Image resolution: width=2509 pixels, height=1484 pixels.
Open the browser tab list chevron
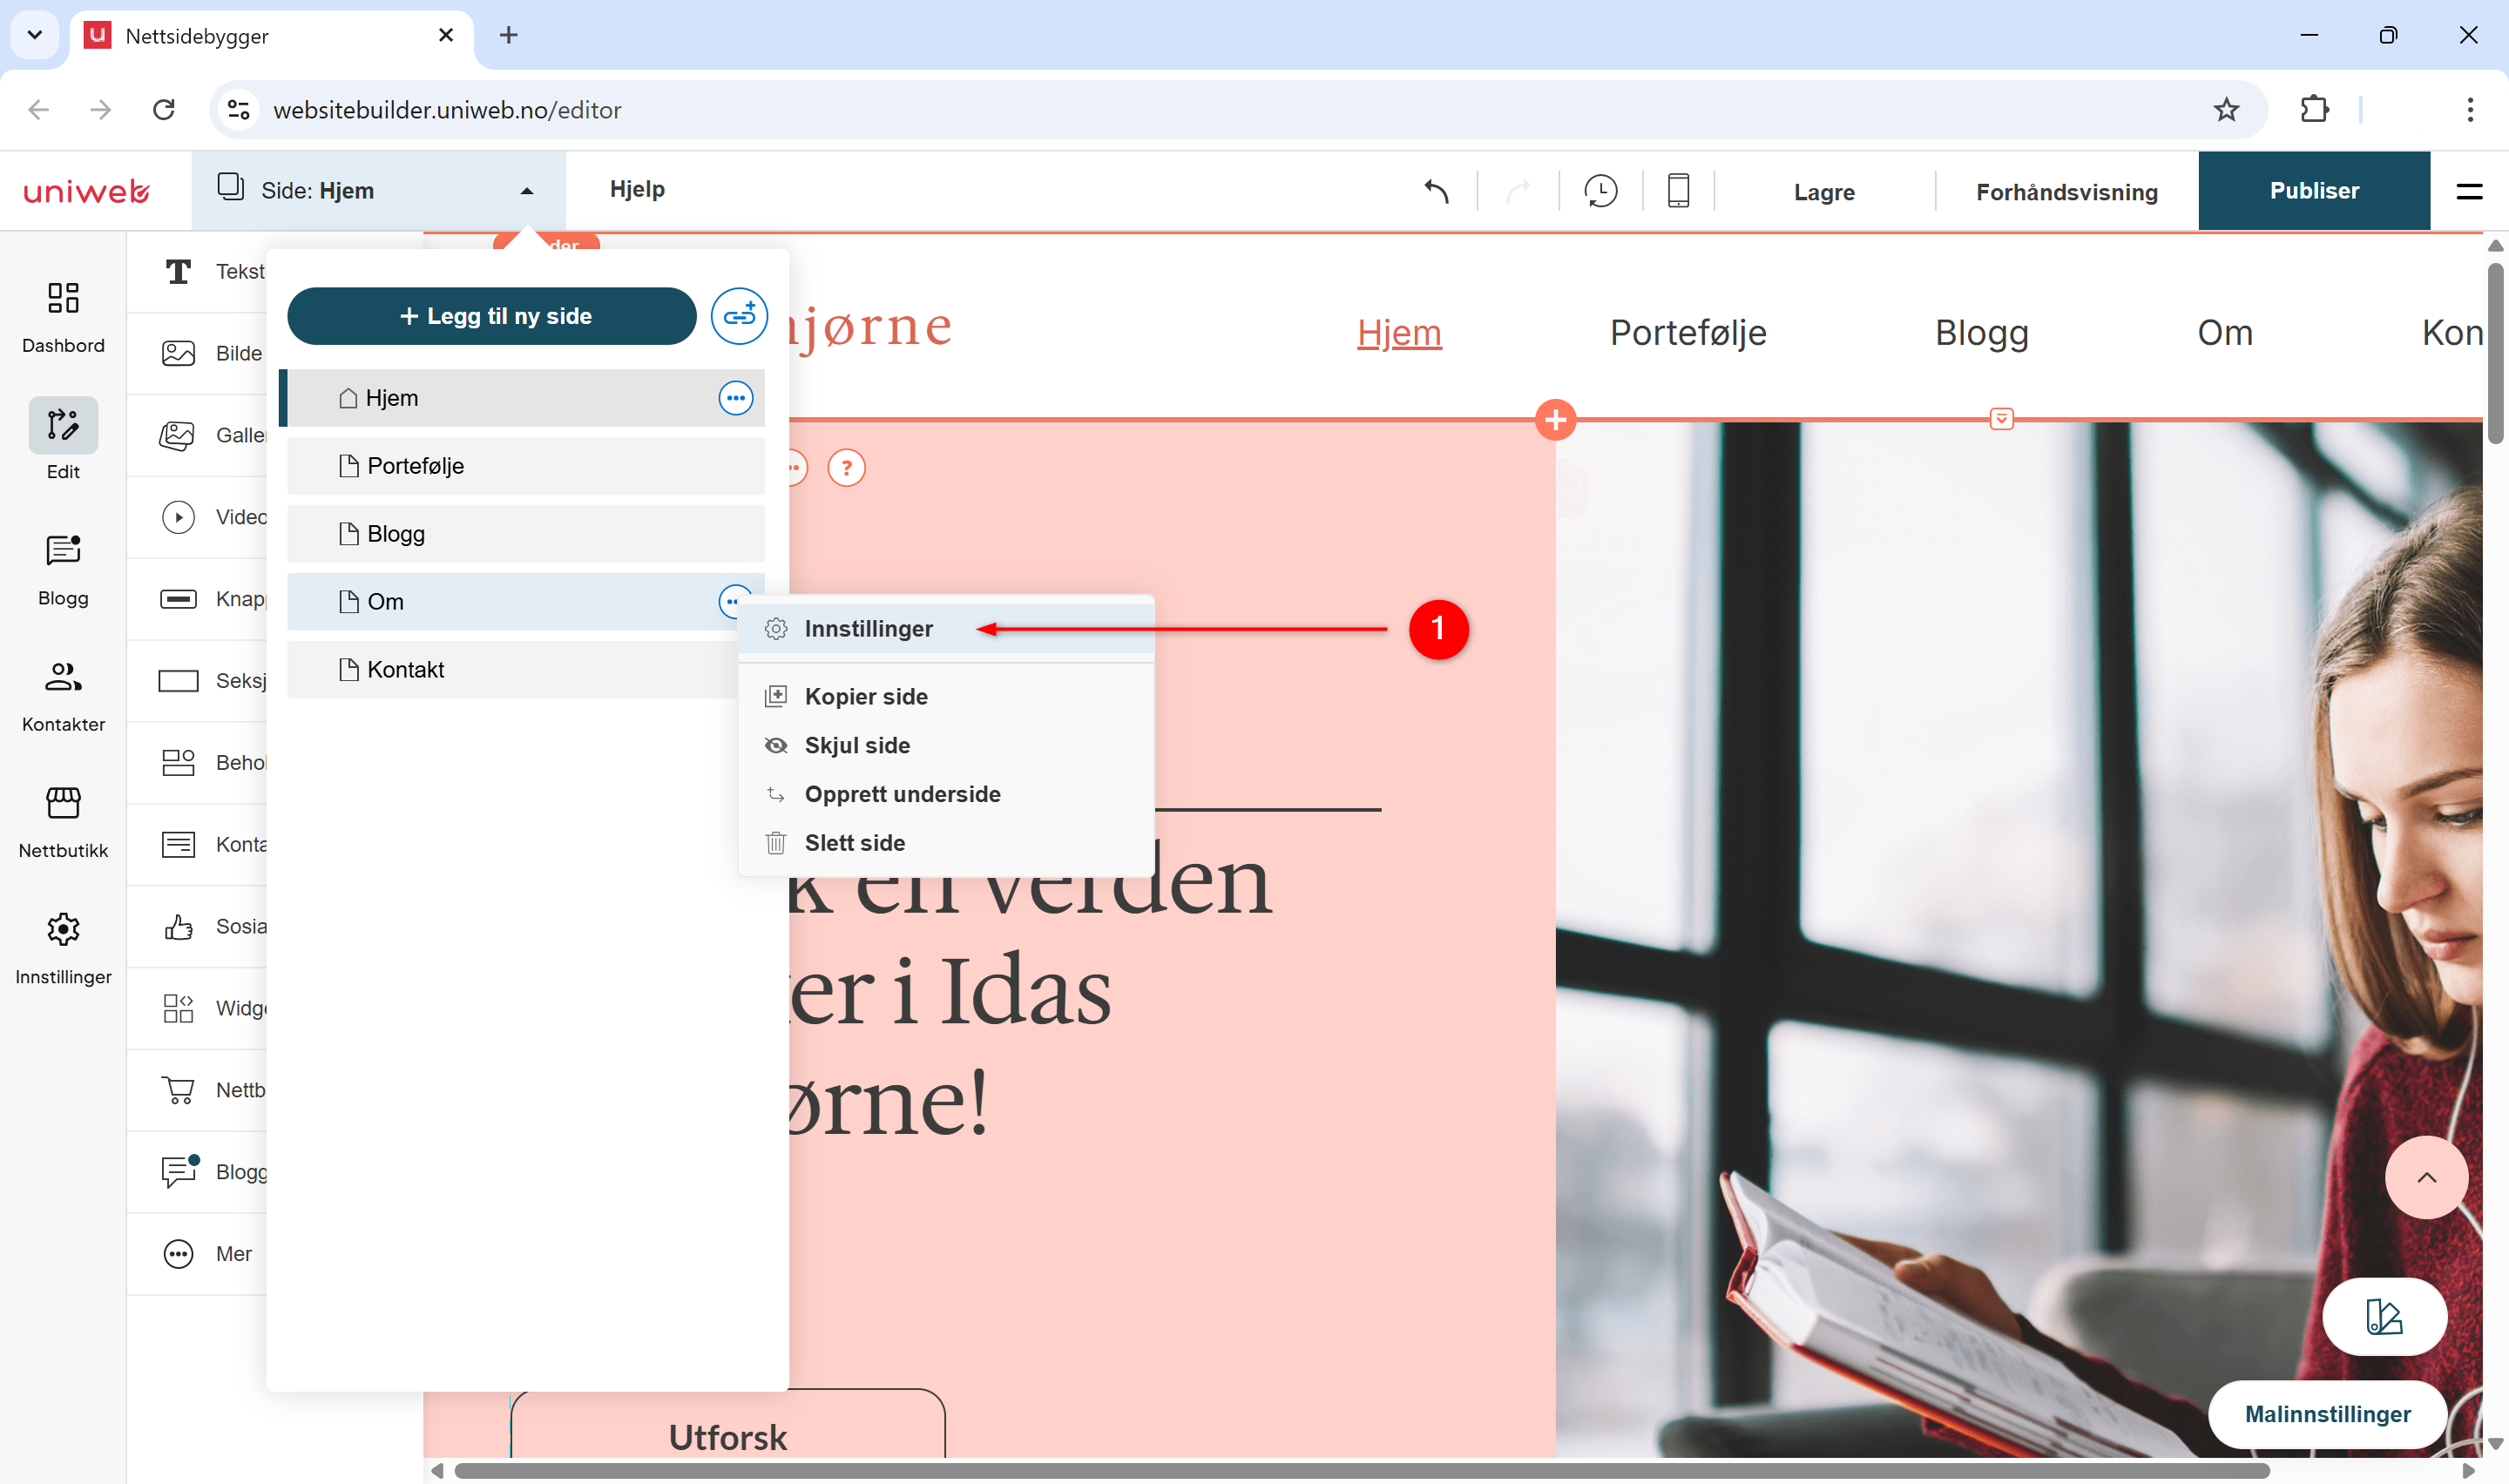(x=35, y=35)
